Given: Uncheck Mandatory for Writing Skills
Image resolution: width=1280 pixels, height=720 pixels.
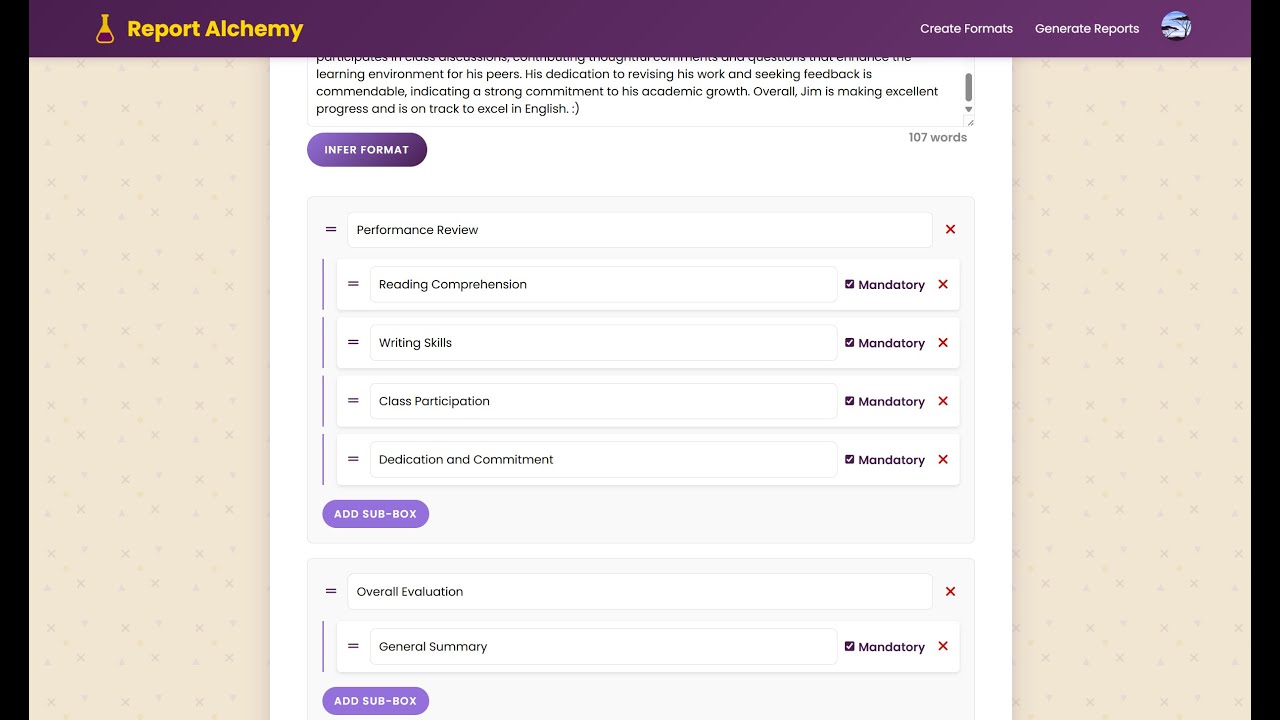Looking at the screenshot, I should 849,342.
